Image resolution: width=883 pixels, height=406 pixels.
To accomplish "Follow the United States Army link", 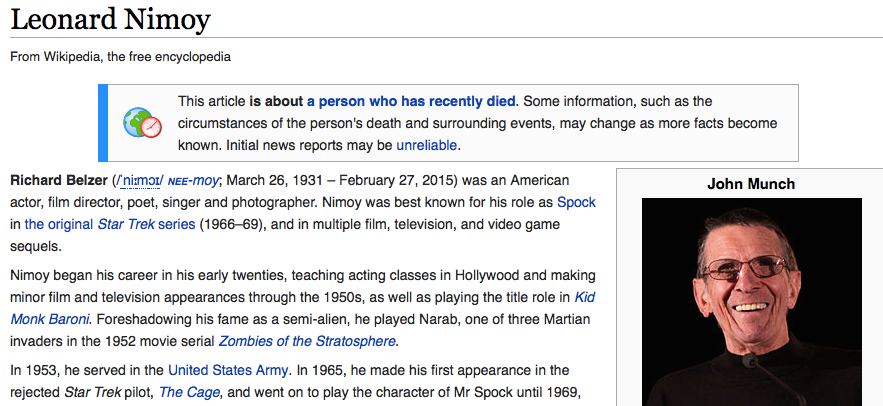I will point(228,371).
